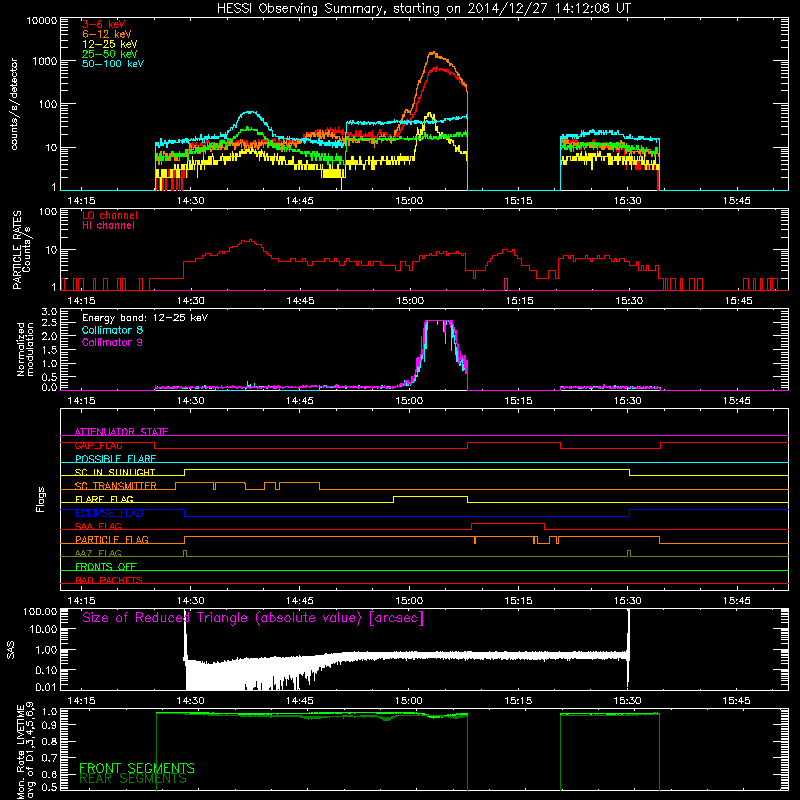
Task: Select the 50-100 keV legend label
Action: [113, 64]
